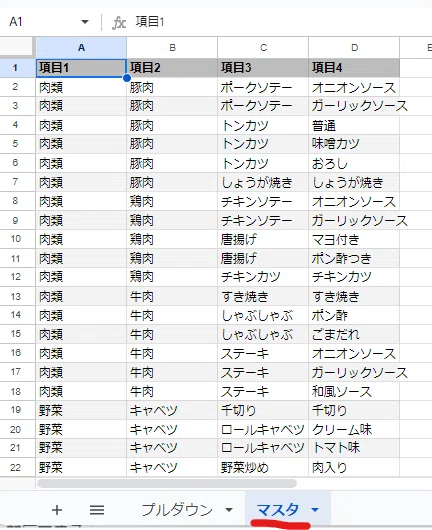Click row 5 cell トンカツ
The height and width of the screenshot is (530, 432).
click(263, 144)
